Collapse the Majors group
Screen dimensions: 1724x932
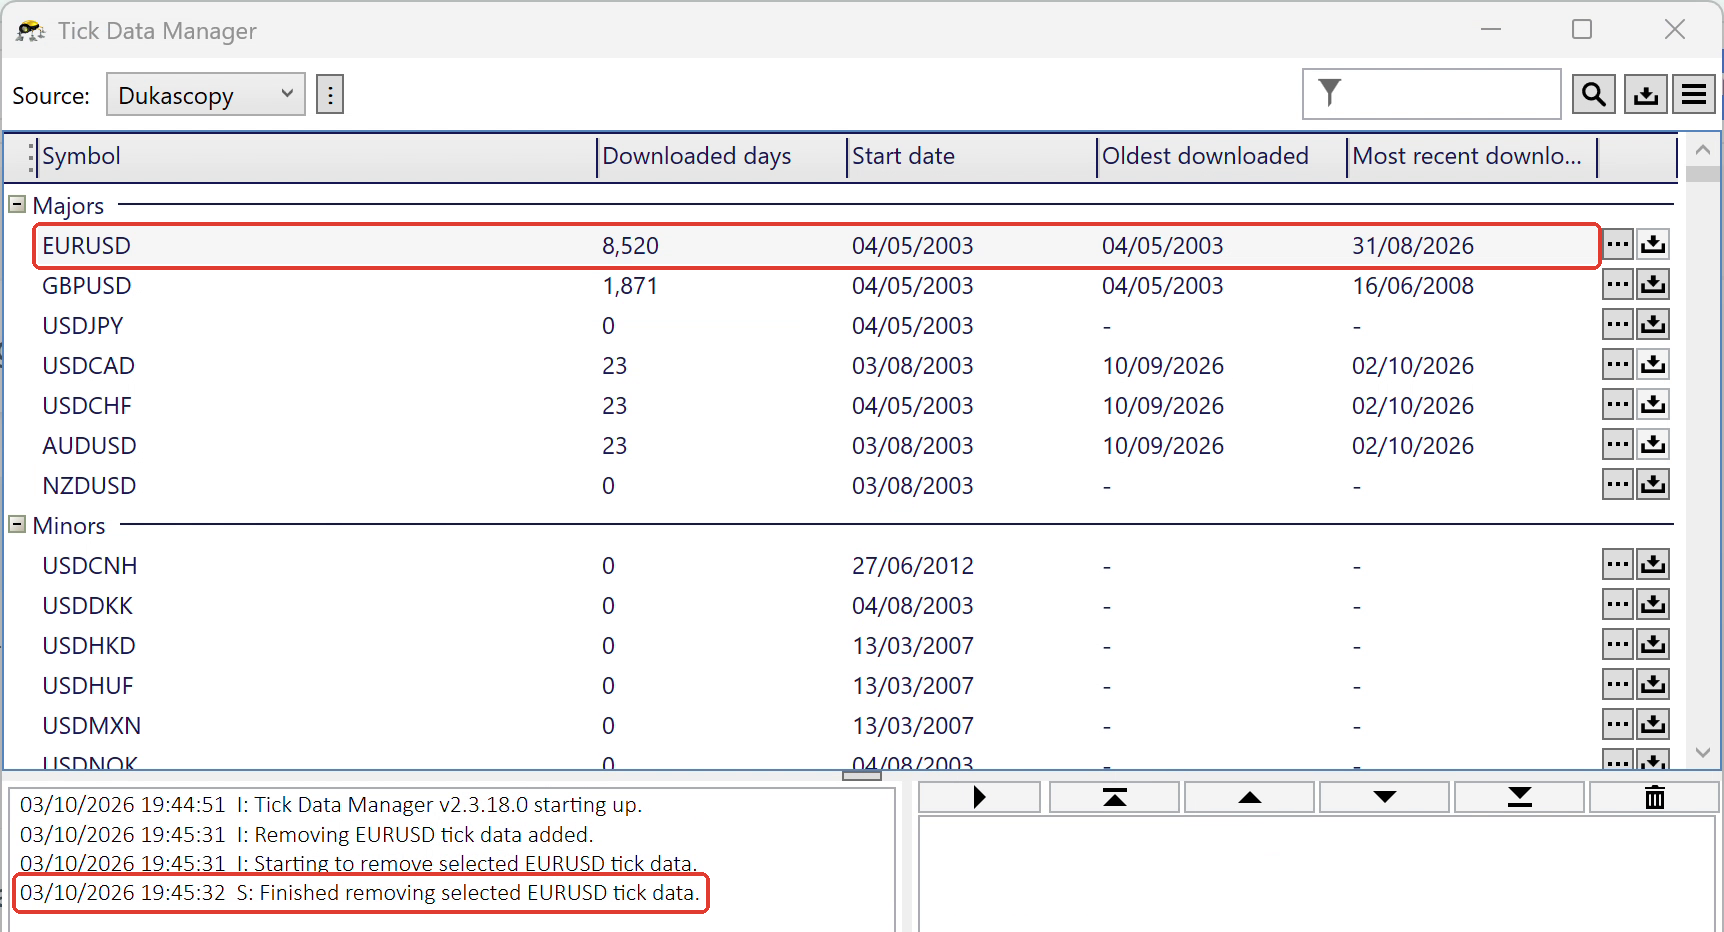[x=17, y=205]
